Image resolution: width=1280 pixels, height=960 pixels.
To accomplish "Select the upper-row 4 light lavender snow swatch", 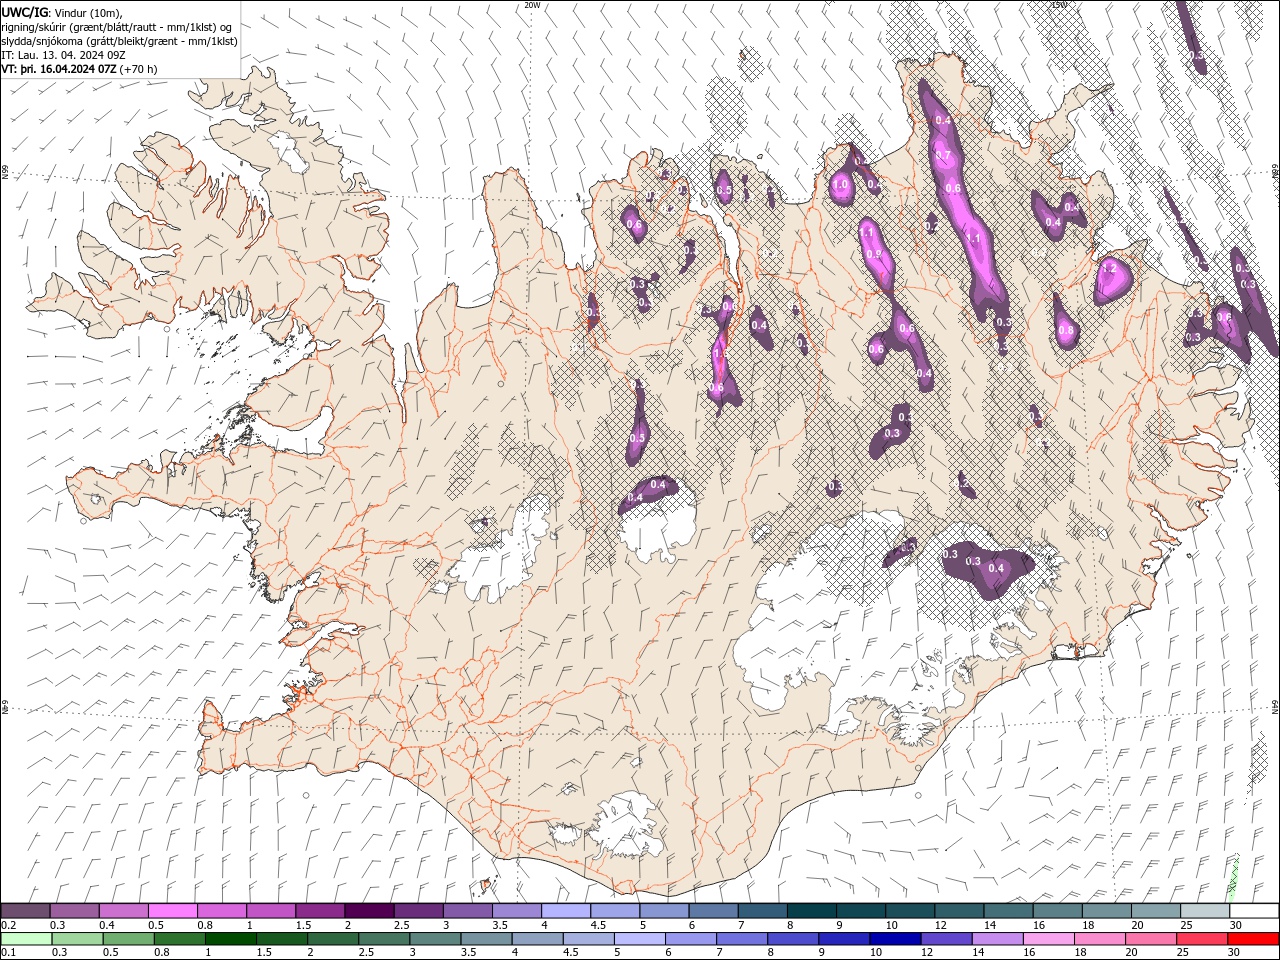I will tap(566, 910).
